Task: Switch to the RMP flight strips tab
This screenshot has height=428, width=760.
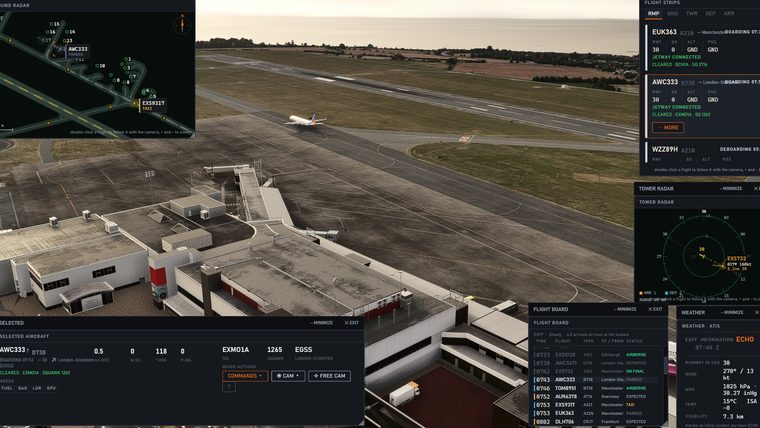Action: 653,14
